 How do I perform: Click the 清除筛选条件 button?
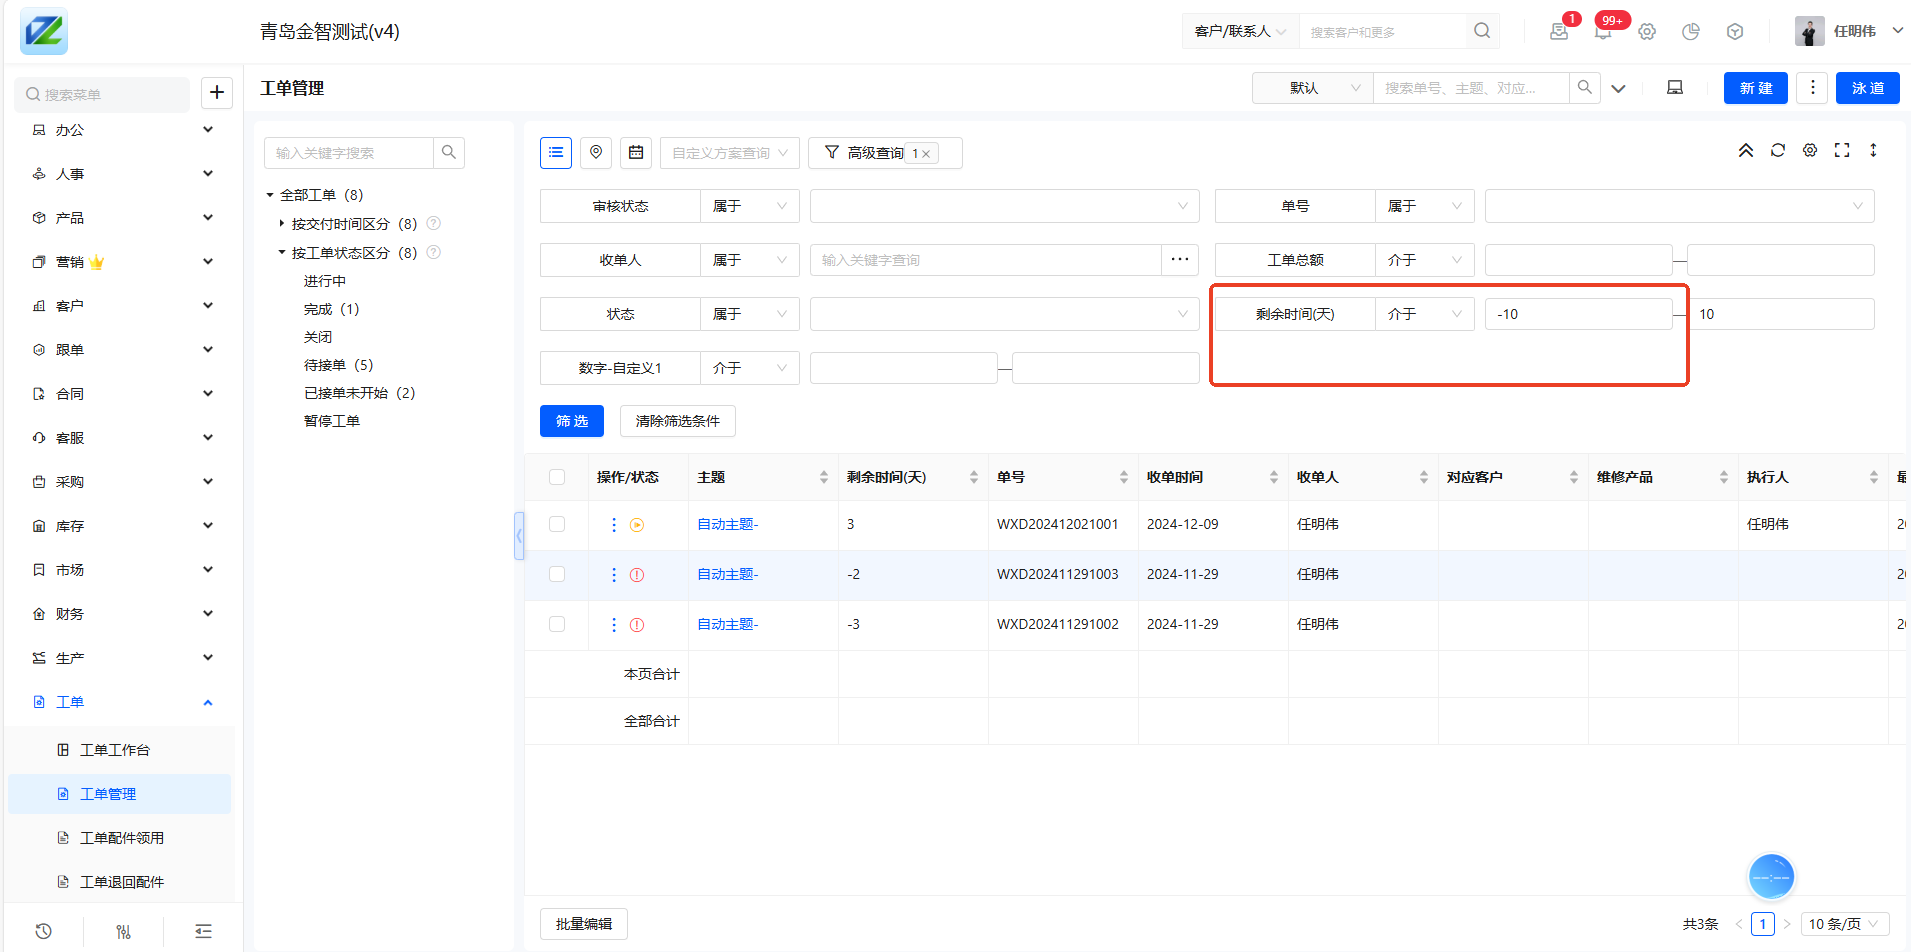(677, 421)
